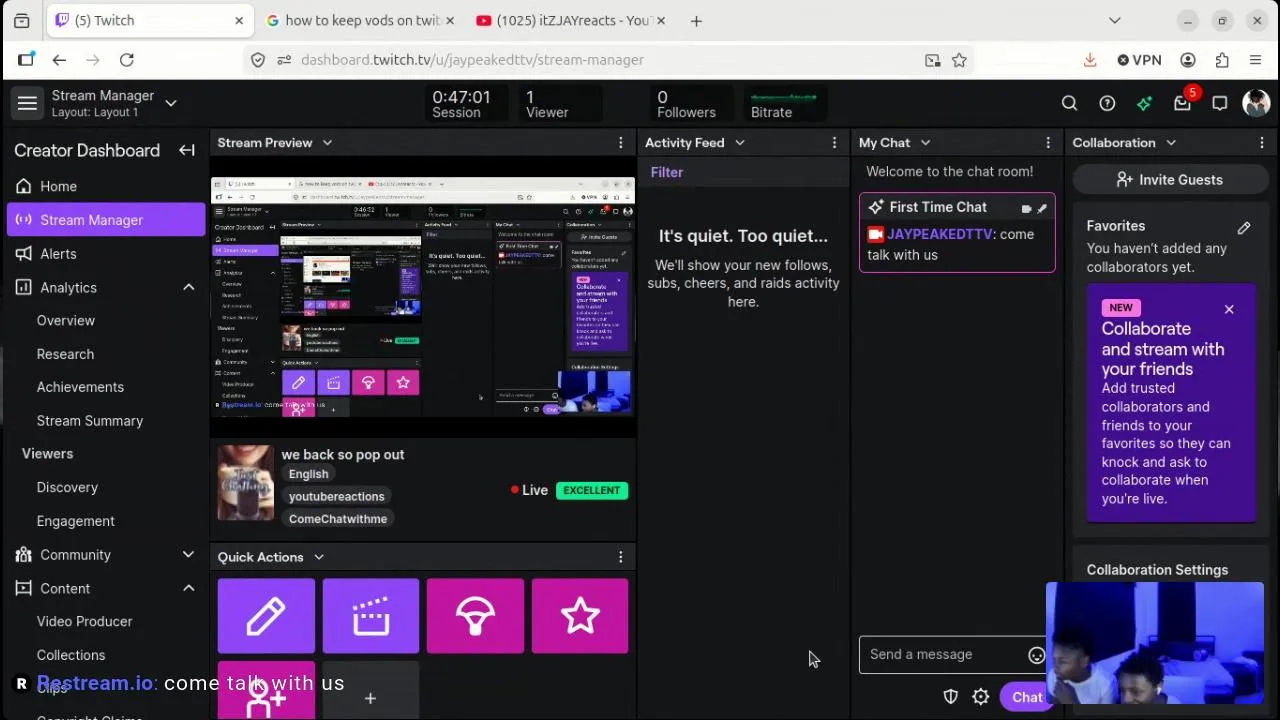This screenshot has height=720, width=1280.
Task: Open a new browser tab
Action: pyautogui.click(x=696, y=20)
